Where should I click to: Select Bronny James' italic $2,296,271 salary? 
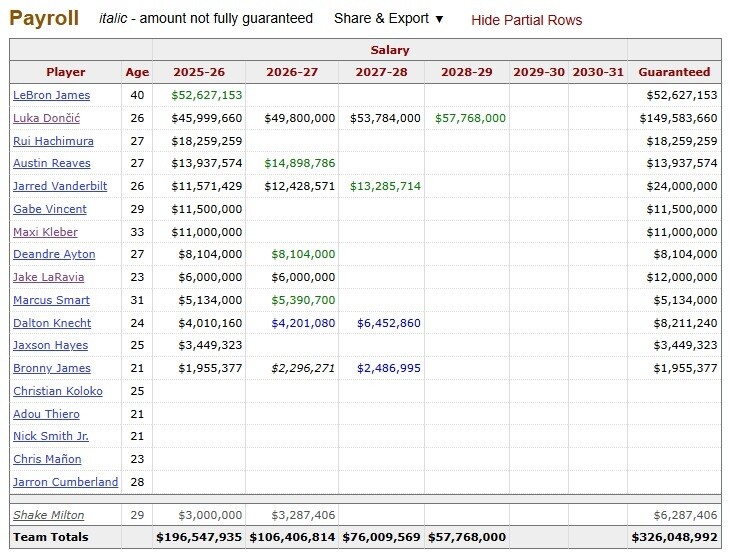point(303,368)
